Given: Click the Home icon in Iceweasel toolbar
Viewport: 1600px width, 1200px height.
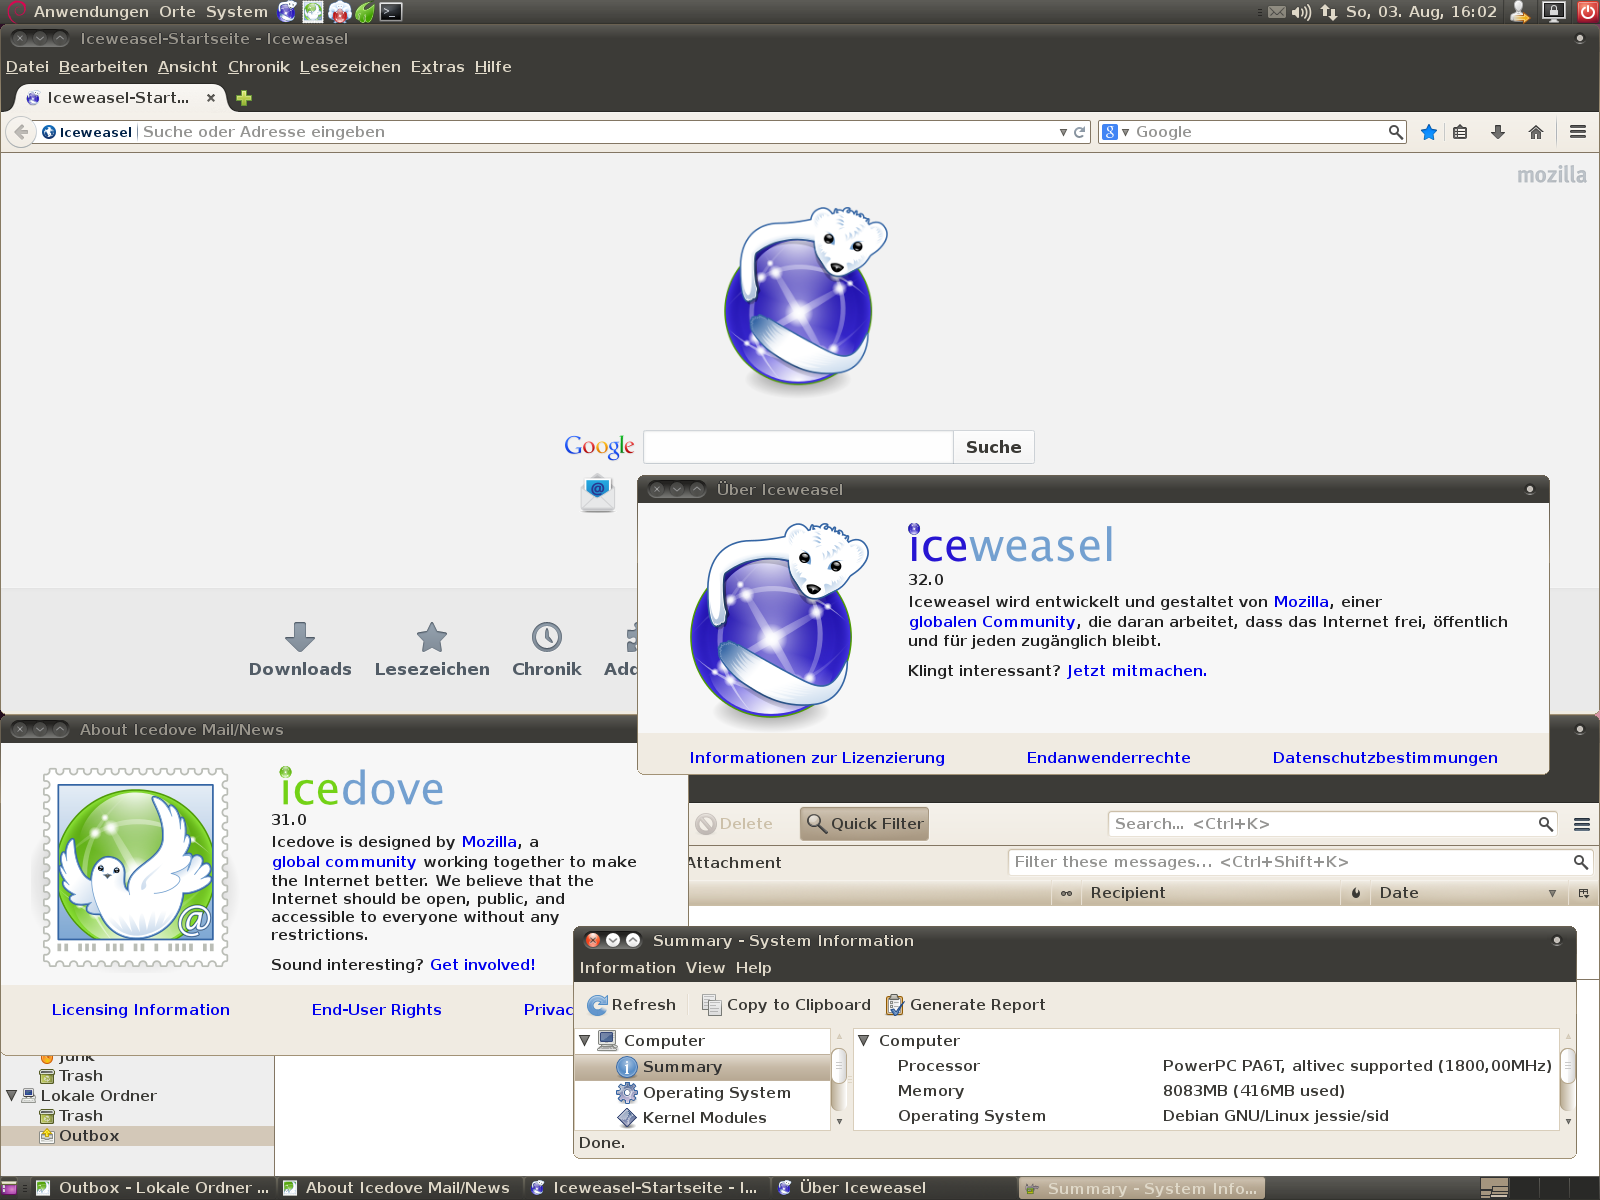Looking at the screenshot, I should pos(1536,132).
